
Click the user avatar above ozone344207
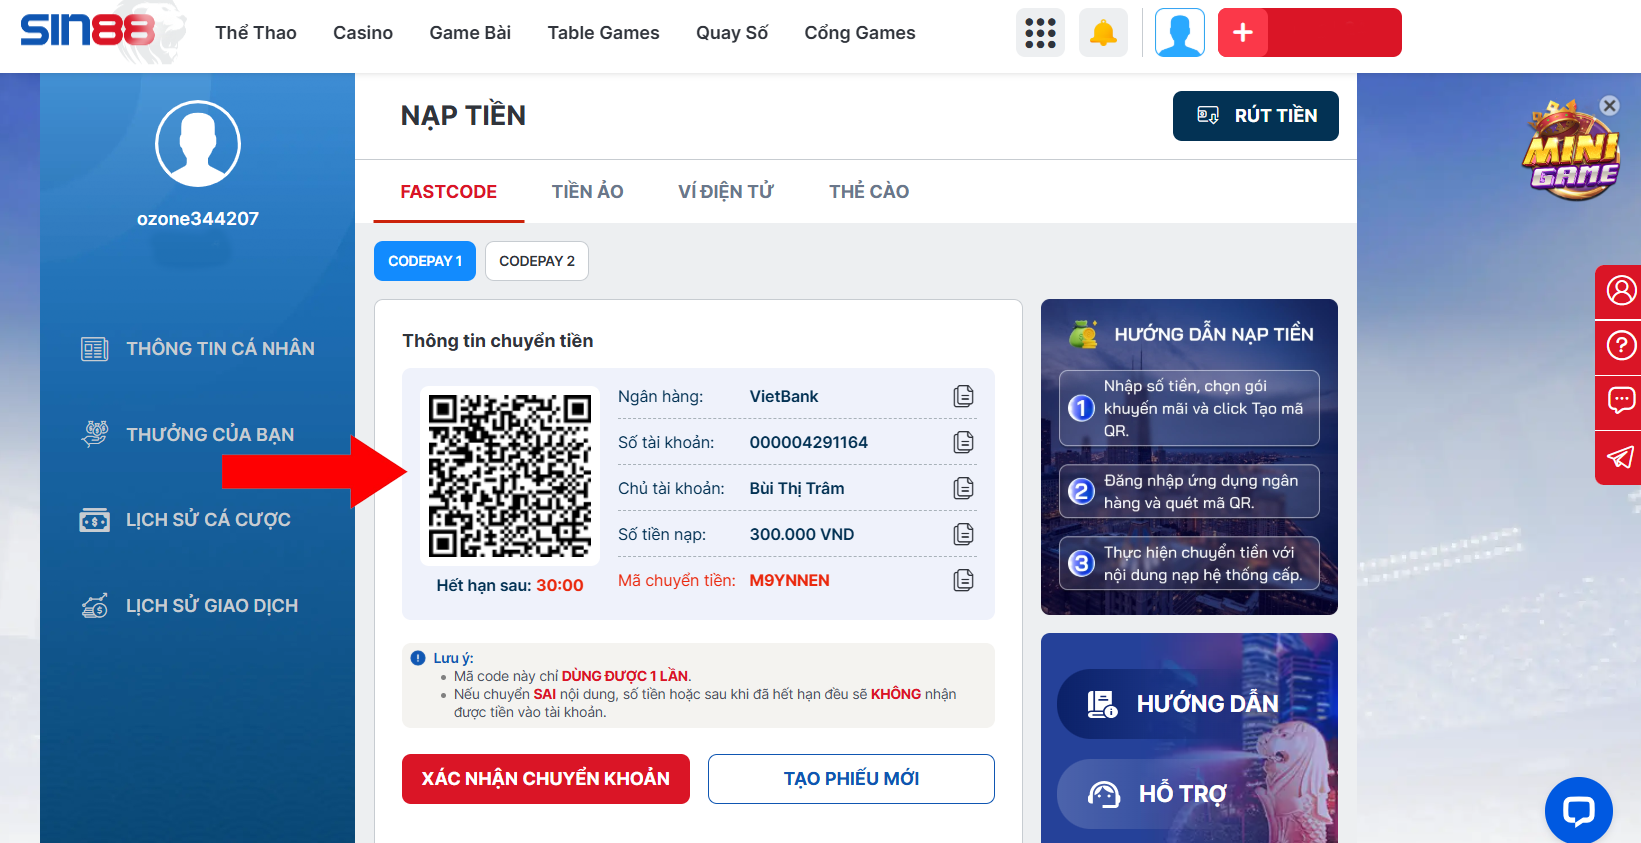[198, 144]
